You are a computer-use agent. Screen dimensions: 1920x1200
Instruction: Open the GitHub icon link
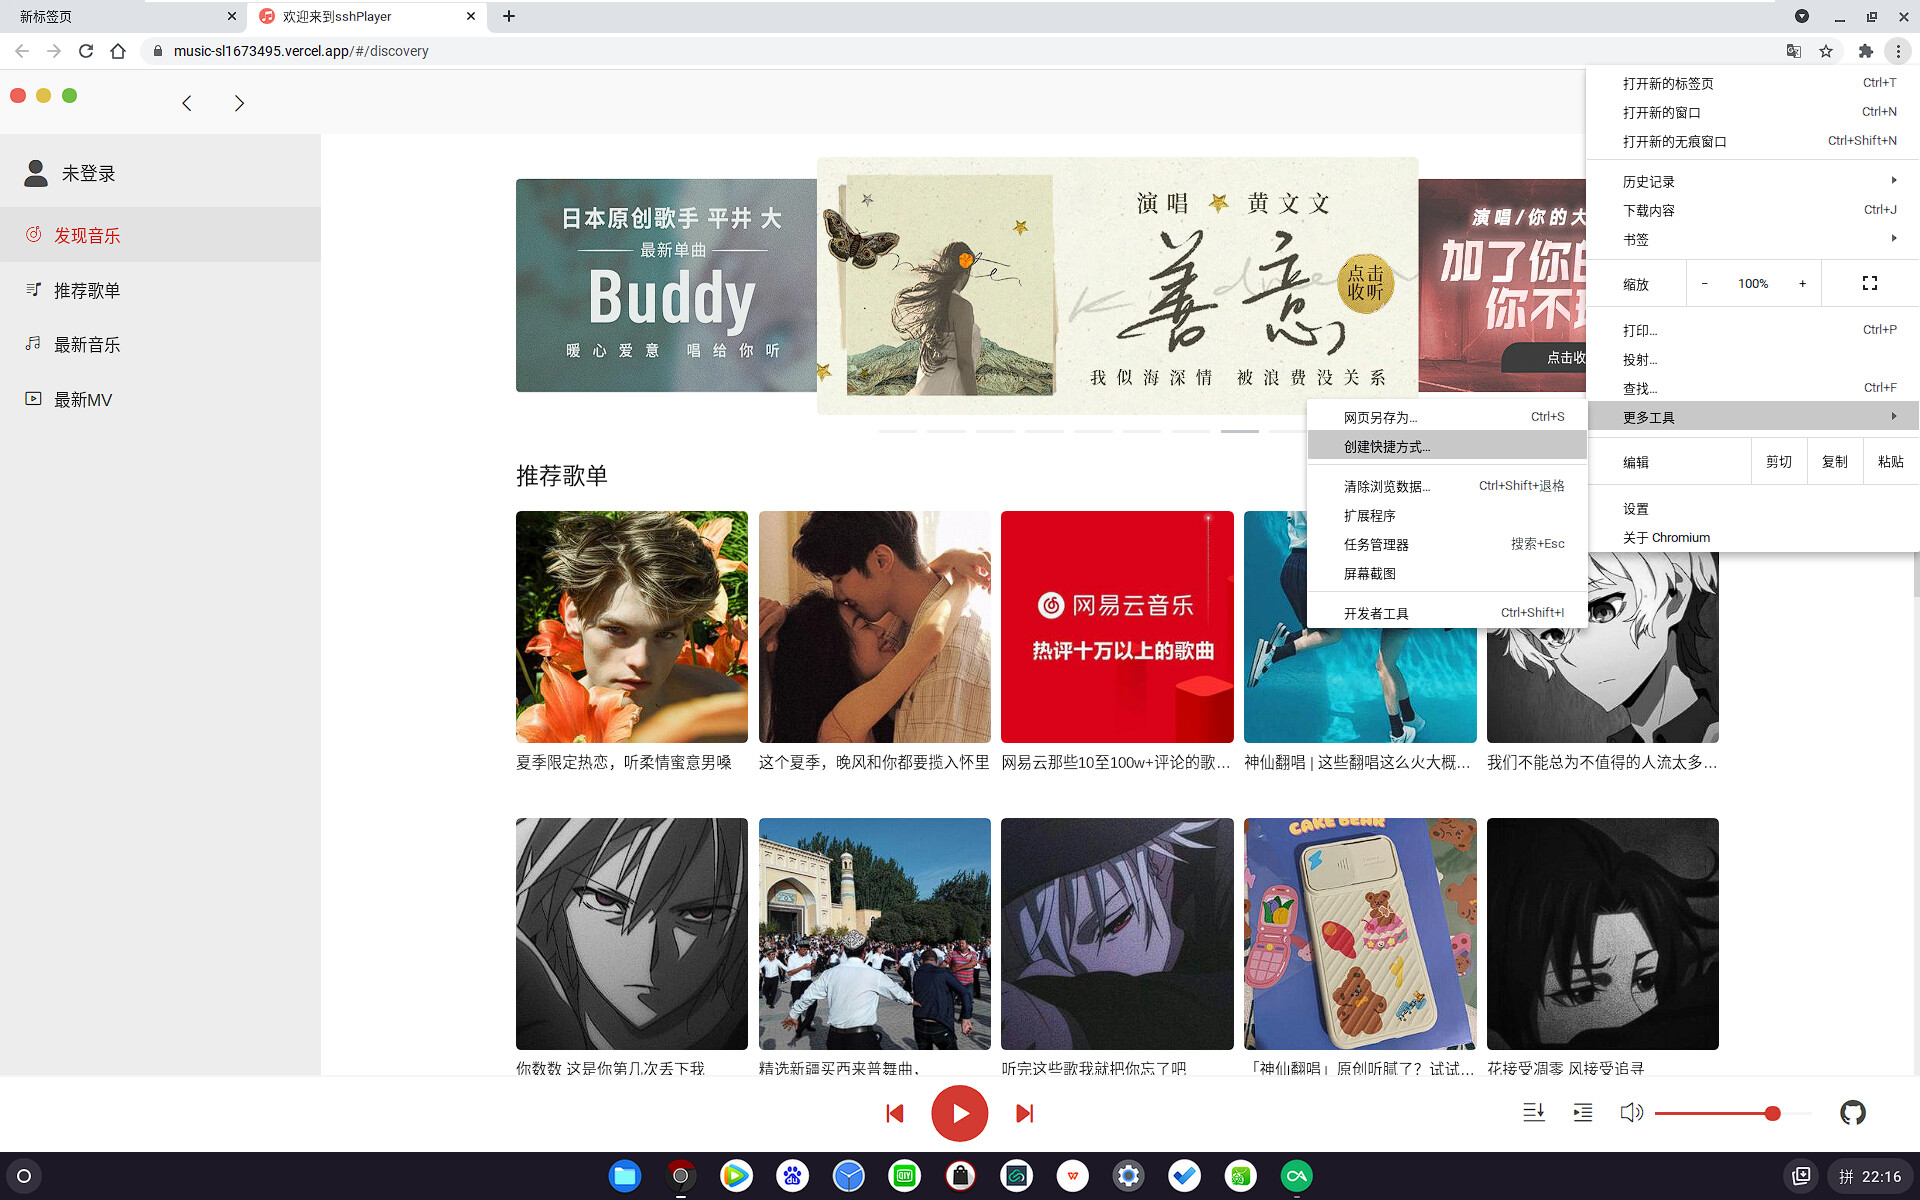coord(1852,1113)
